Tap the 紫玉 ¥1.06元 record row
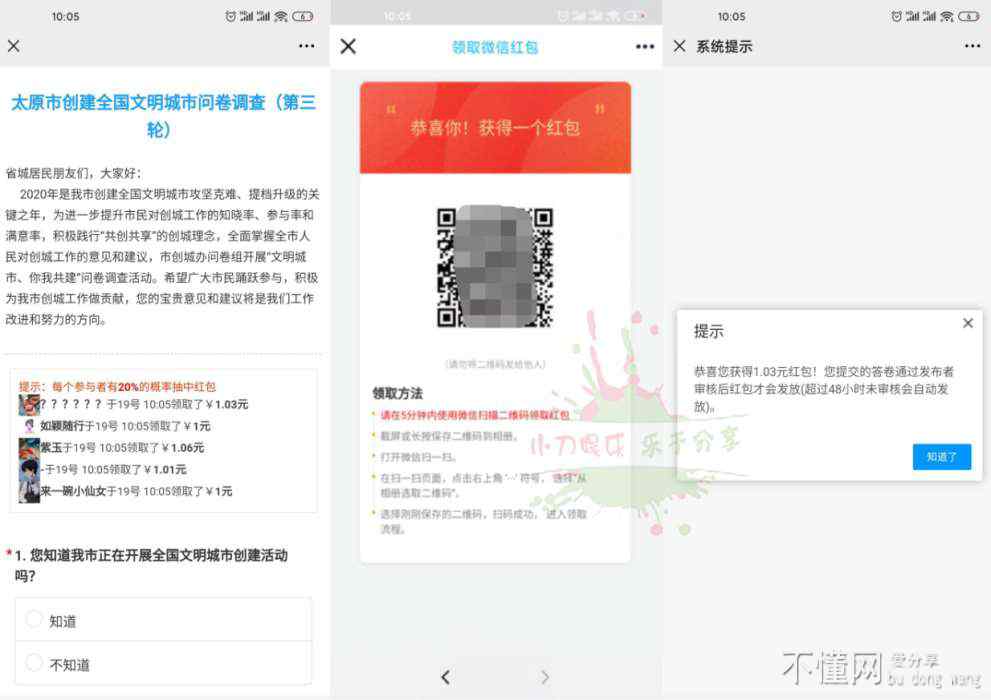Viewport: 991px width, 700px height. [x=111, y=448]
